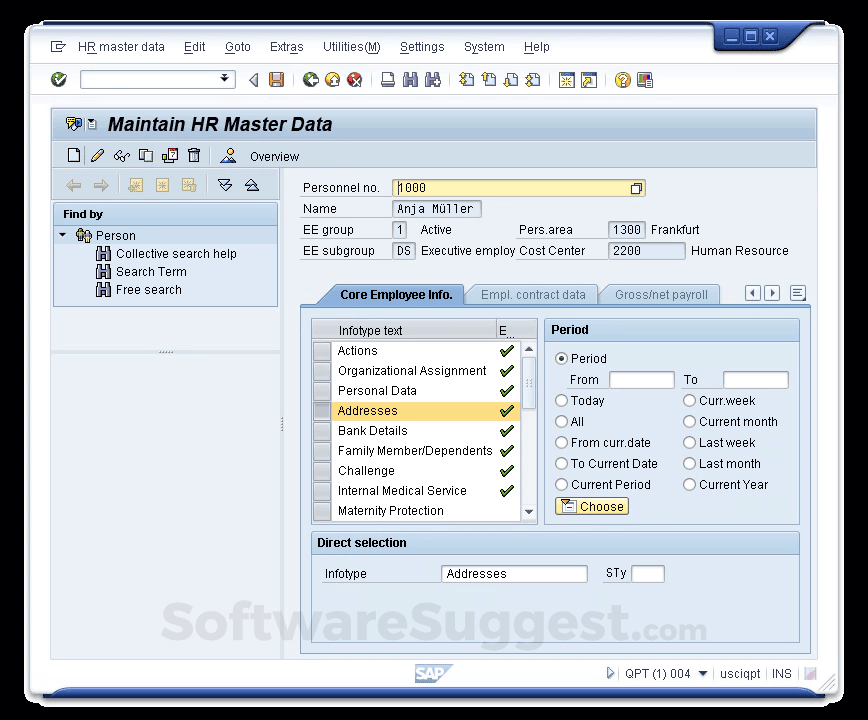Select the Current month option

click(689, 421)
